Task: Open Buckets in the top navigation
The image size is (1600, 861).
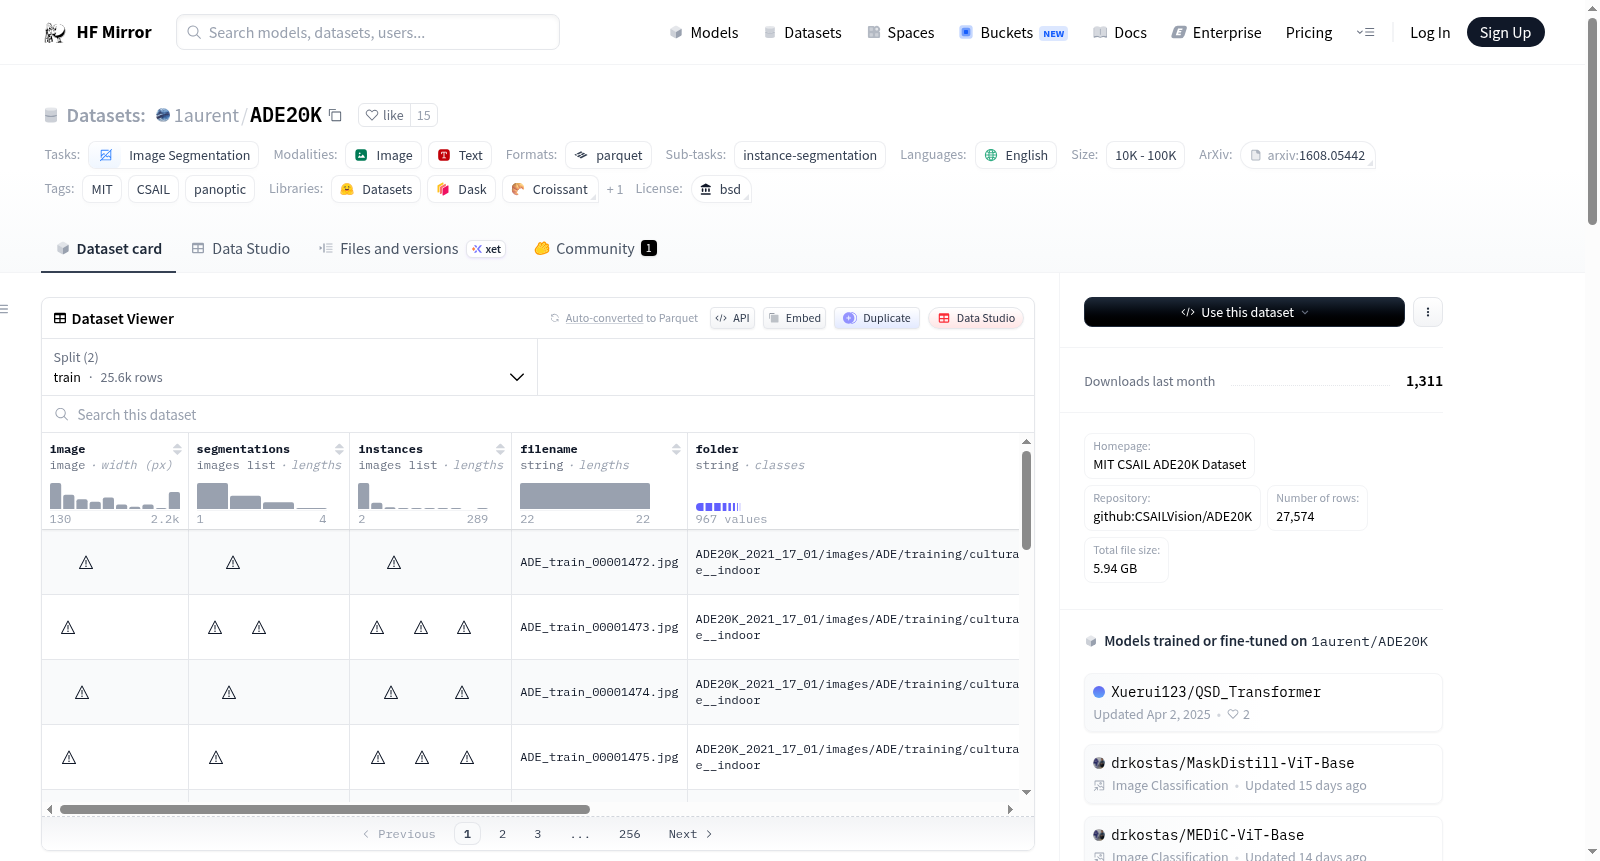Action: [1013, 33]
